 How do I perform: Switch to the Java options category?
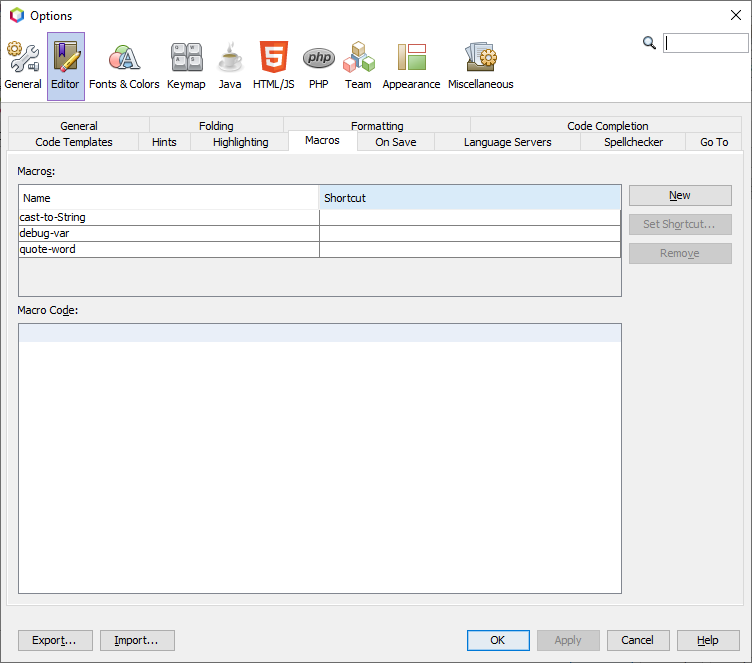[230, 66]
